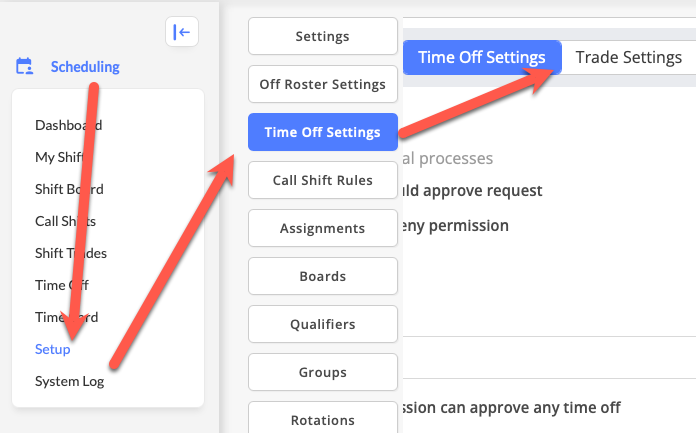Image resolution: width=696 pixels, height=433 pixels.
Task: Click the Settings setup button
Action: pyautogui.click(x=322, y=37)
